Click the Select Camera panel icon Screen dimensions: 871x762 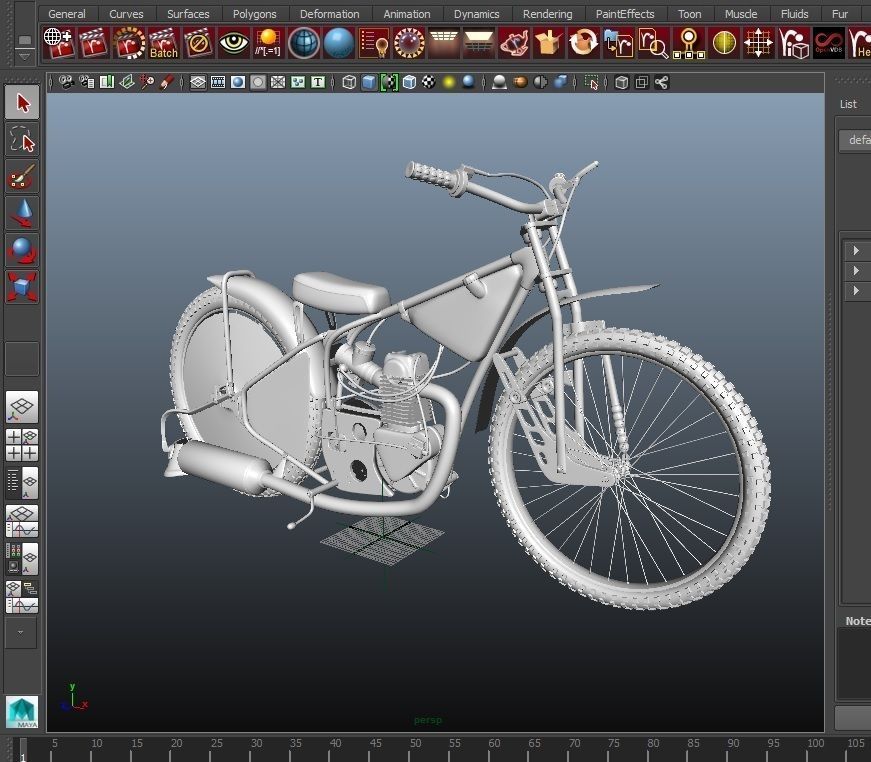pyautogui.click(x=67, y=83)
